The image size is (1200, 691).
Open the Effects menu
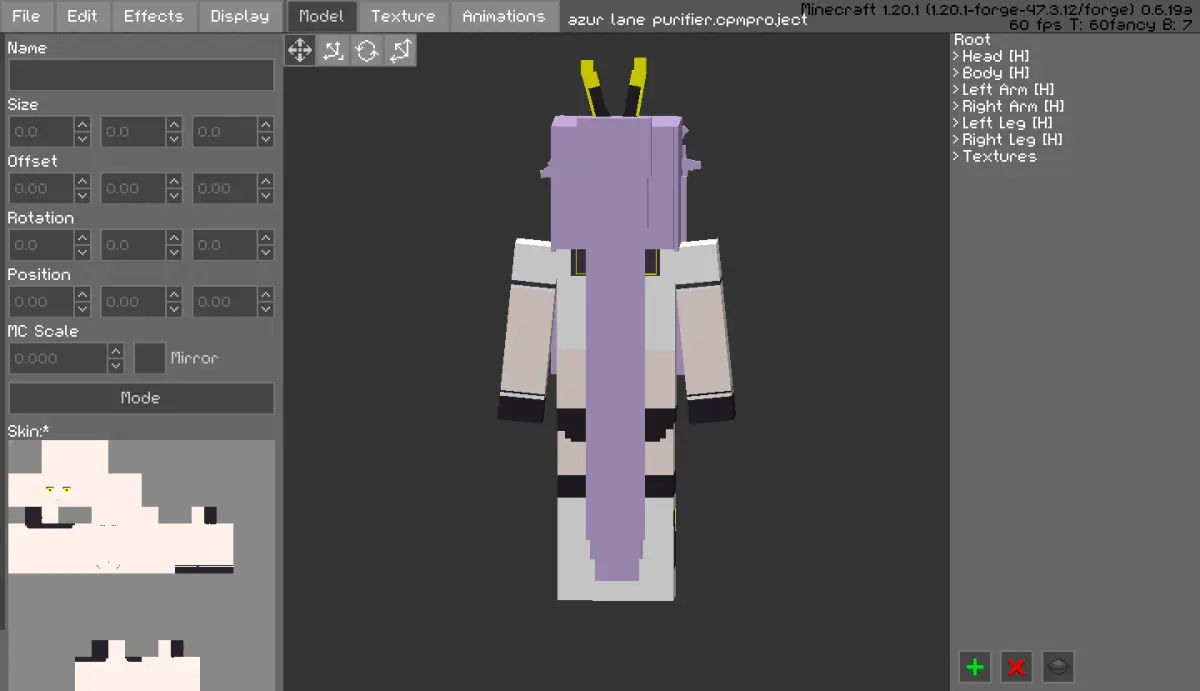pyautogui.click(x=153, y=16)
